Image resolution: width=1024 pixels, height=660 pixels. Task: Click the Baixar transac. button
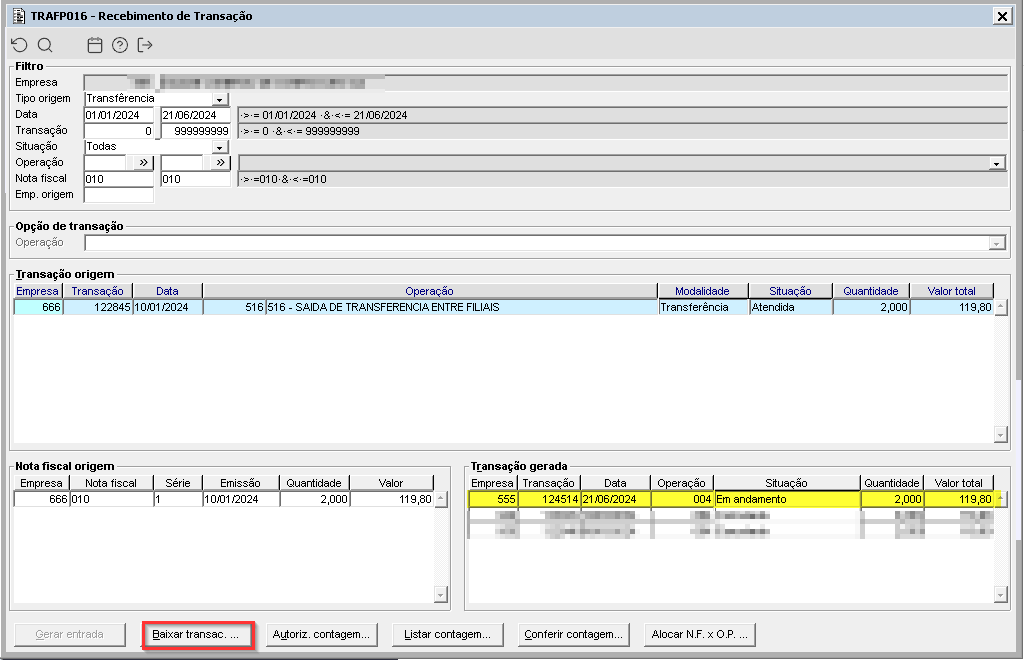point(198,635)
